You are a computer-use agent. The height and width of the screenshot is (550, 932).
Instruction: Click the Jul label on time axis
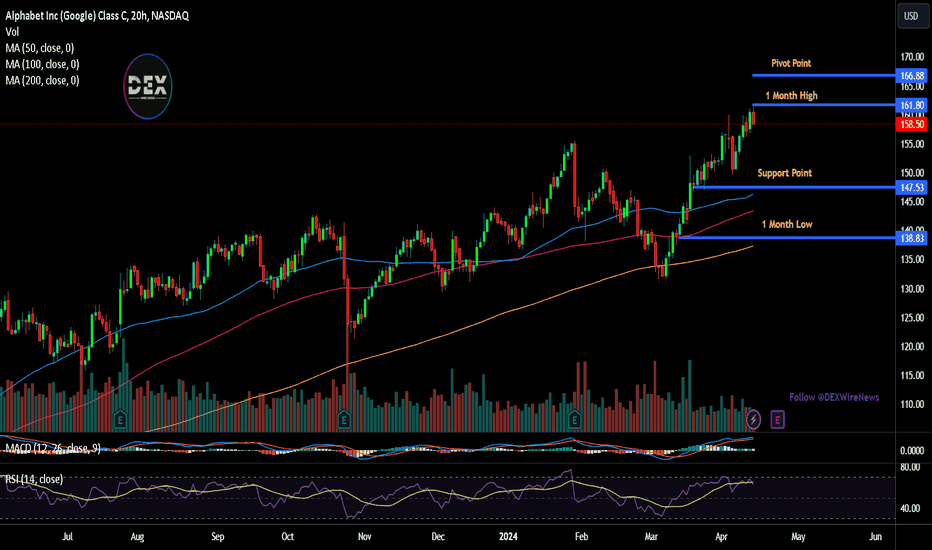(x=68, y=536)
